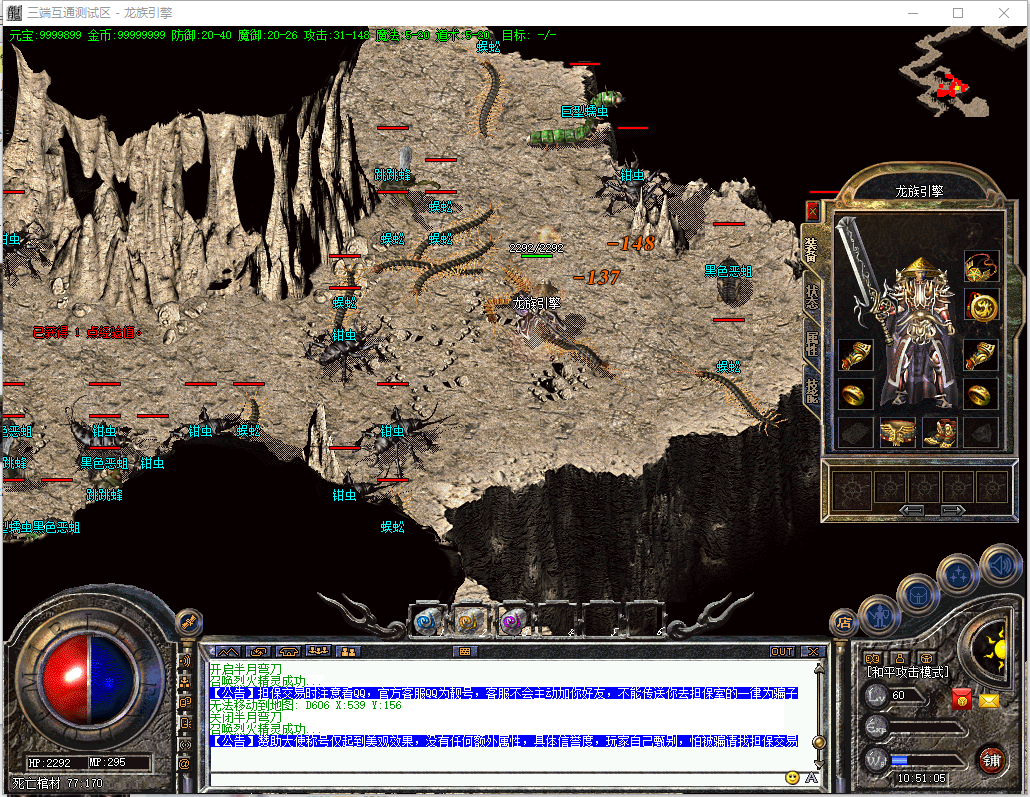Select the left gold ring slot

[x=855, y=394]
